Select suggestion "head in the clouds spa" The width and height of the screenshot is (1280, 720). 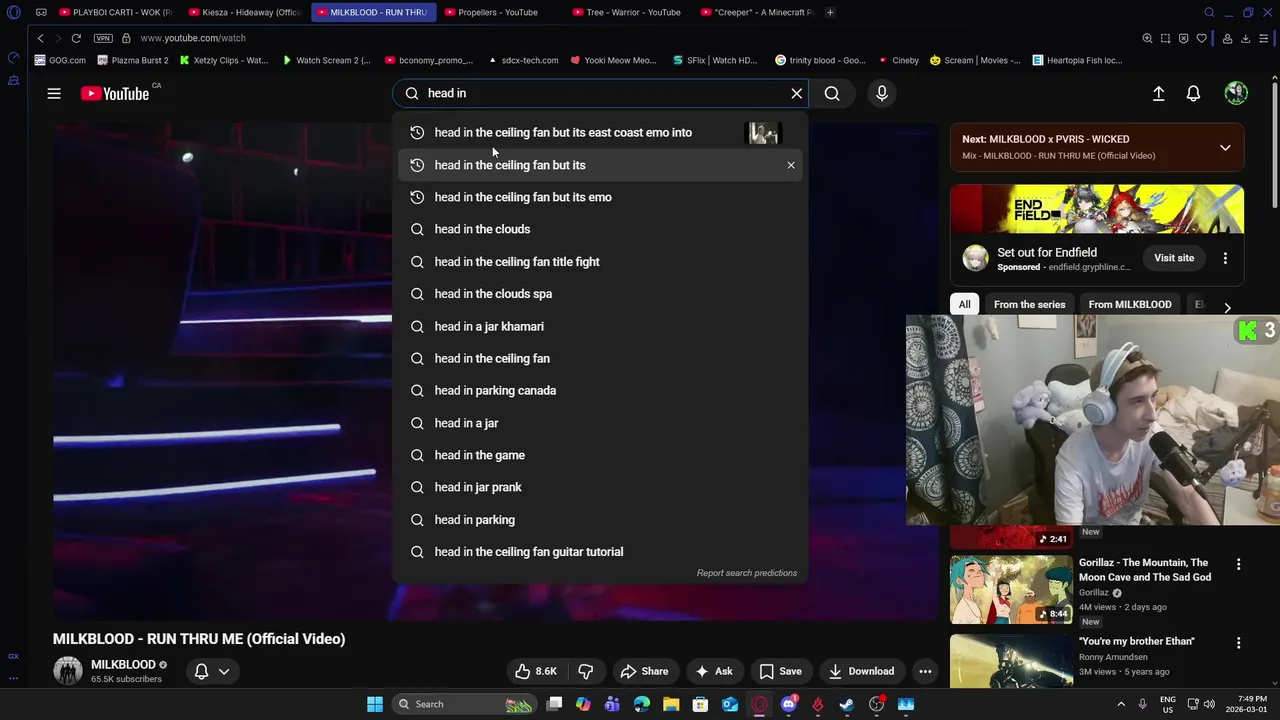click(599, 294)
